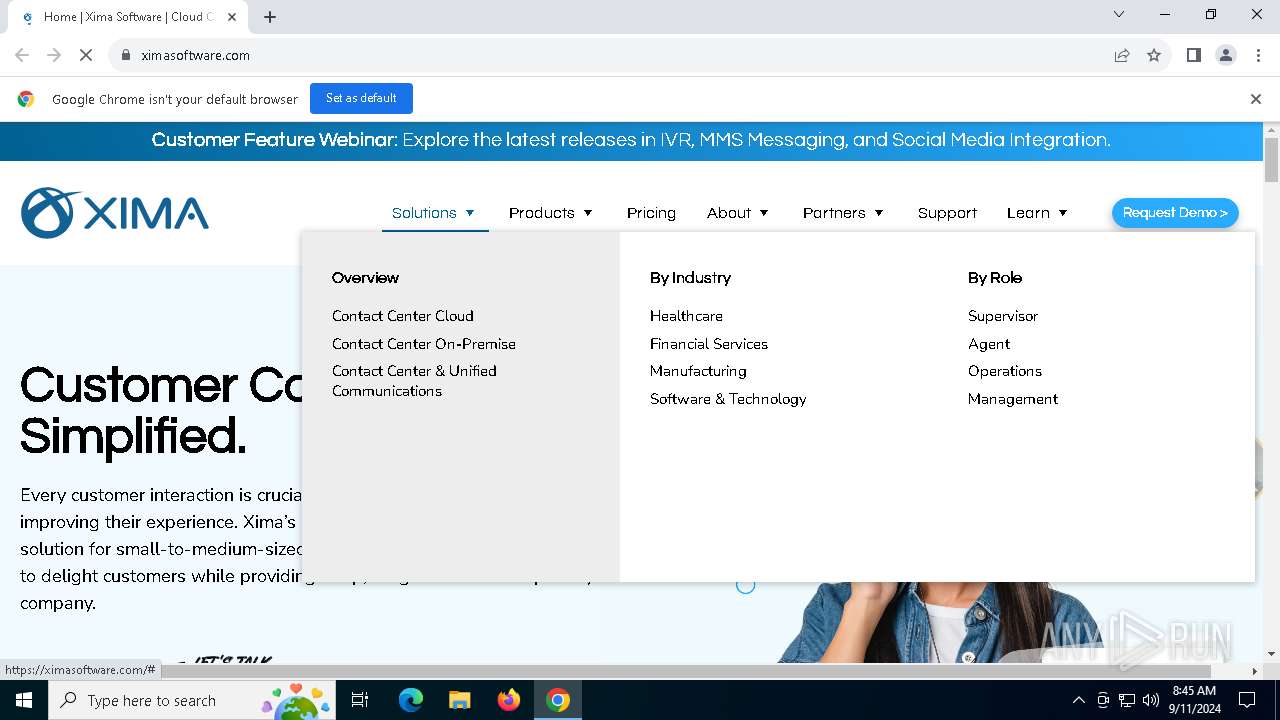Share this page icon in address bar
This screenshot has width=1280, height=720.
pyautogui.click(x=1122, y=55)
